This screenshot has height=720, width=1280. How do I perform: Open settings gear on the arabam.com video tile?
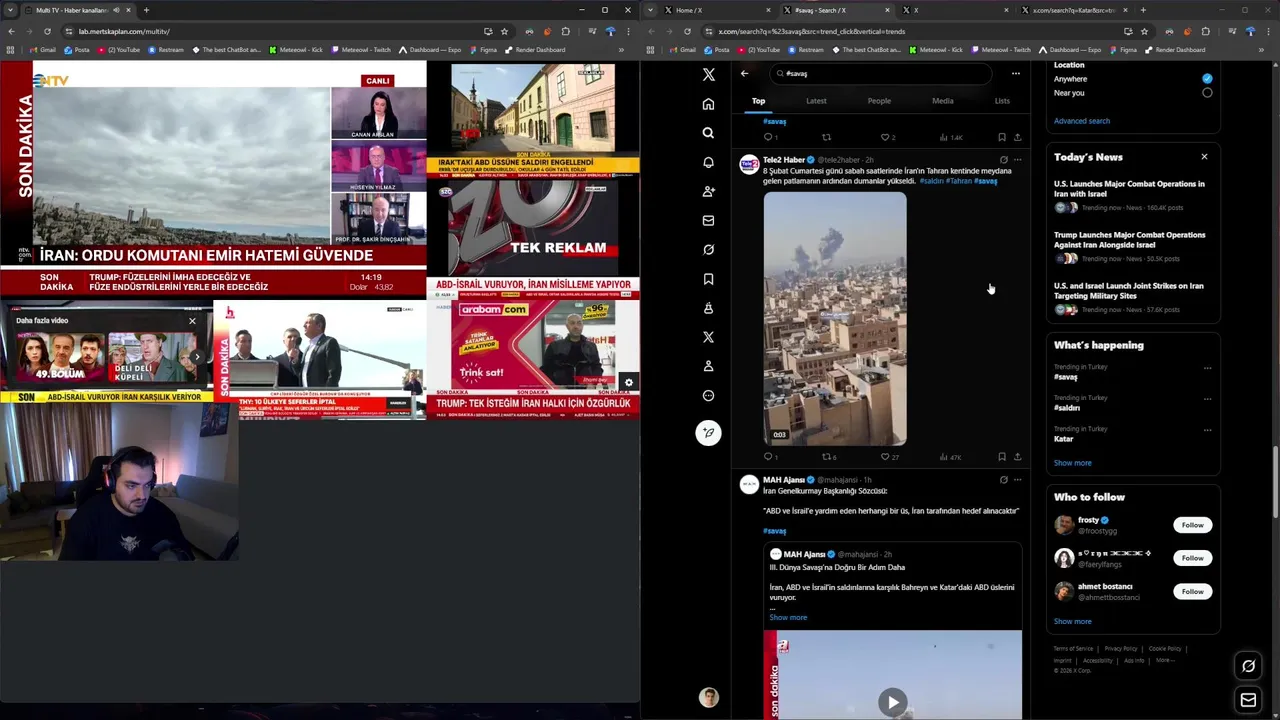(x=628, y=382)
